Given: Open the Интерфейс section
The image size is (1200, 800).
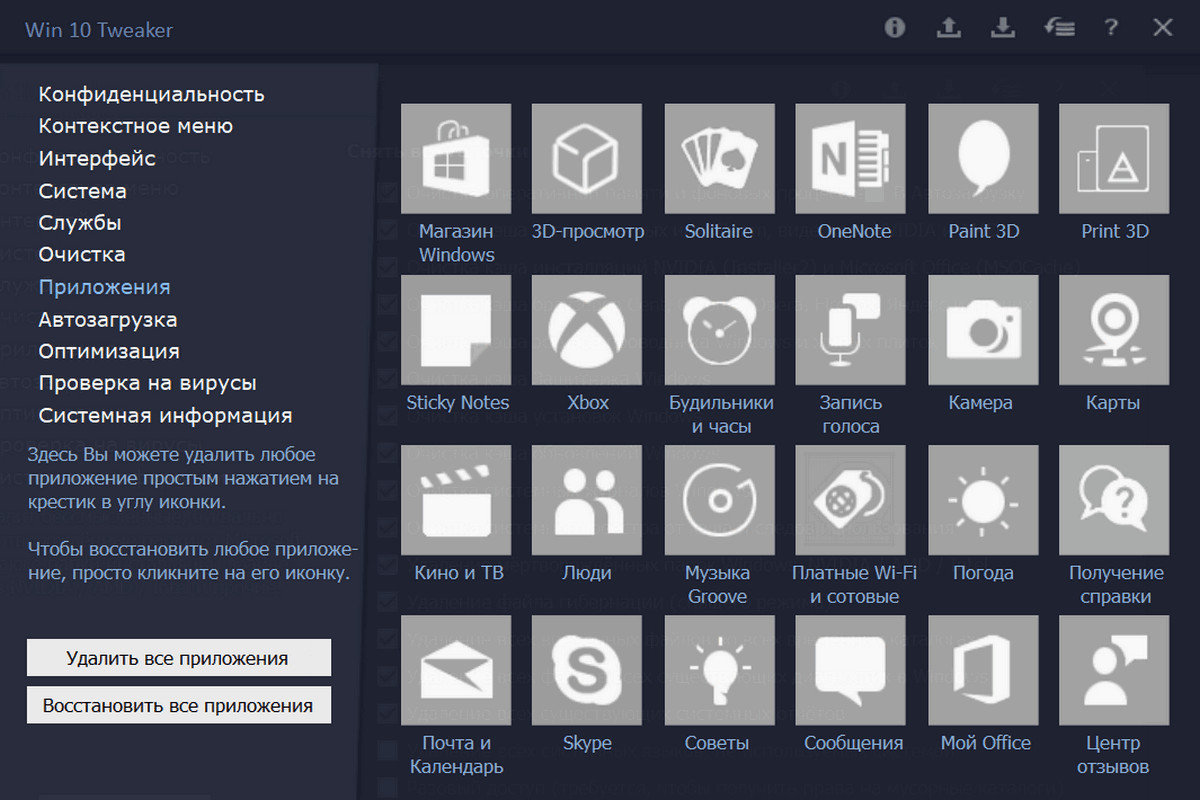Looking at the screenshot, I should [x=97, y=158].
